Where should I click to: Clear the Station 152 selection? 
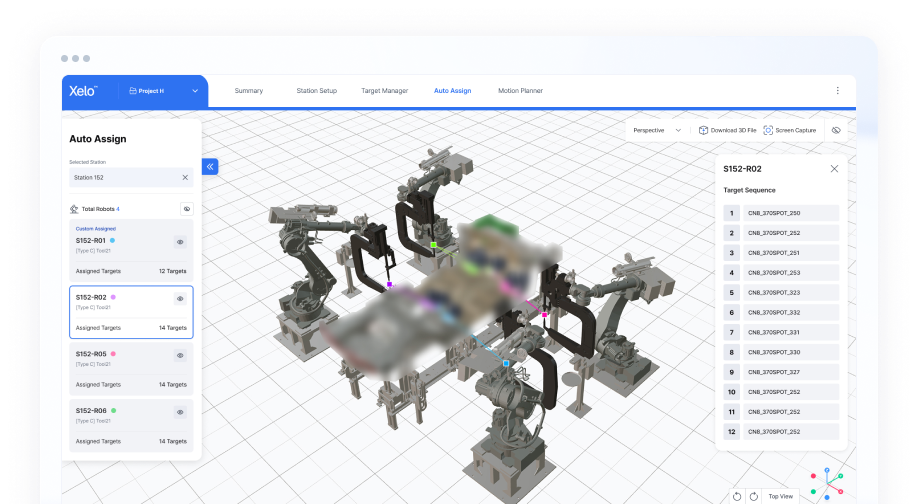click(185, 177)
